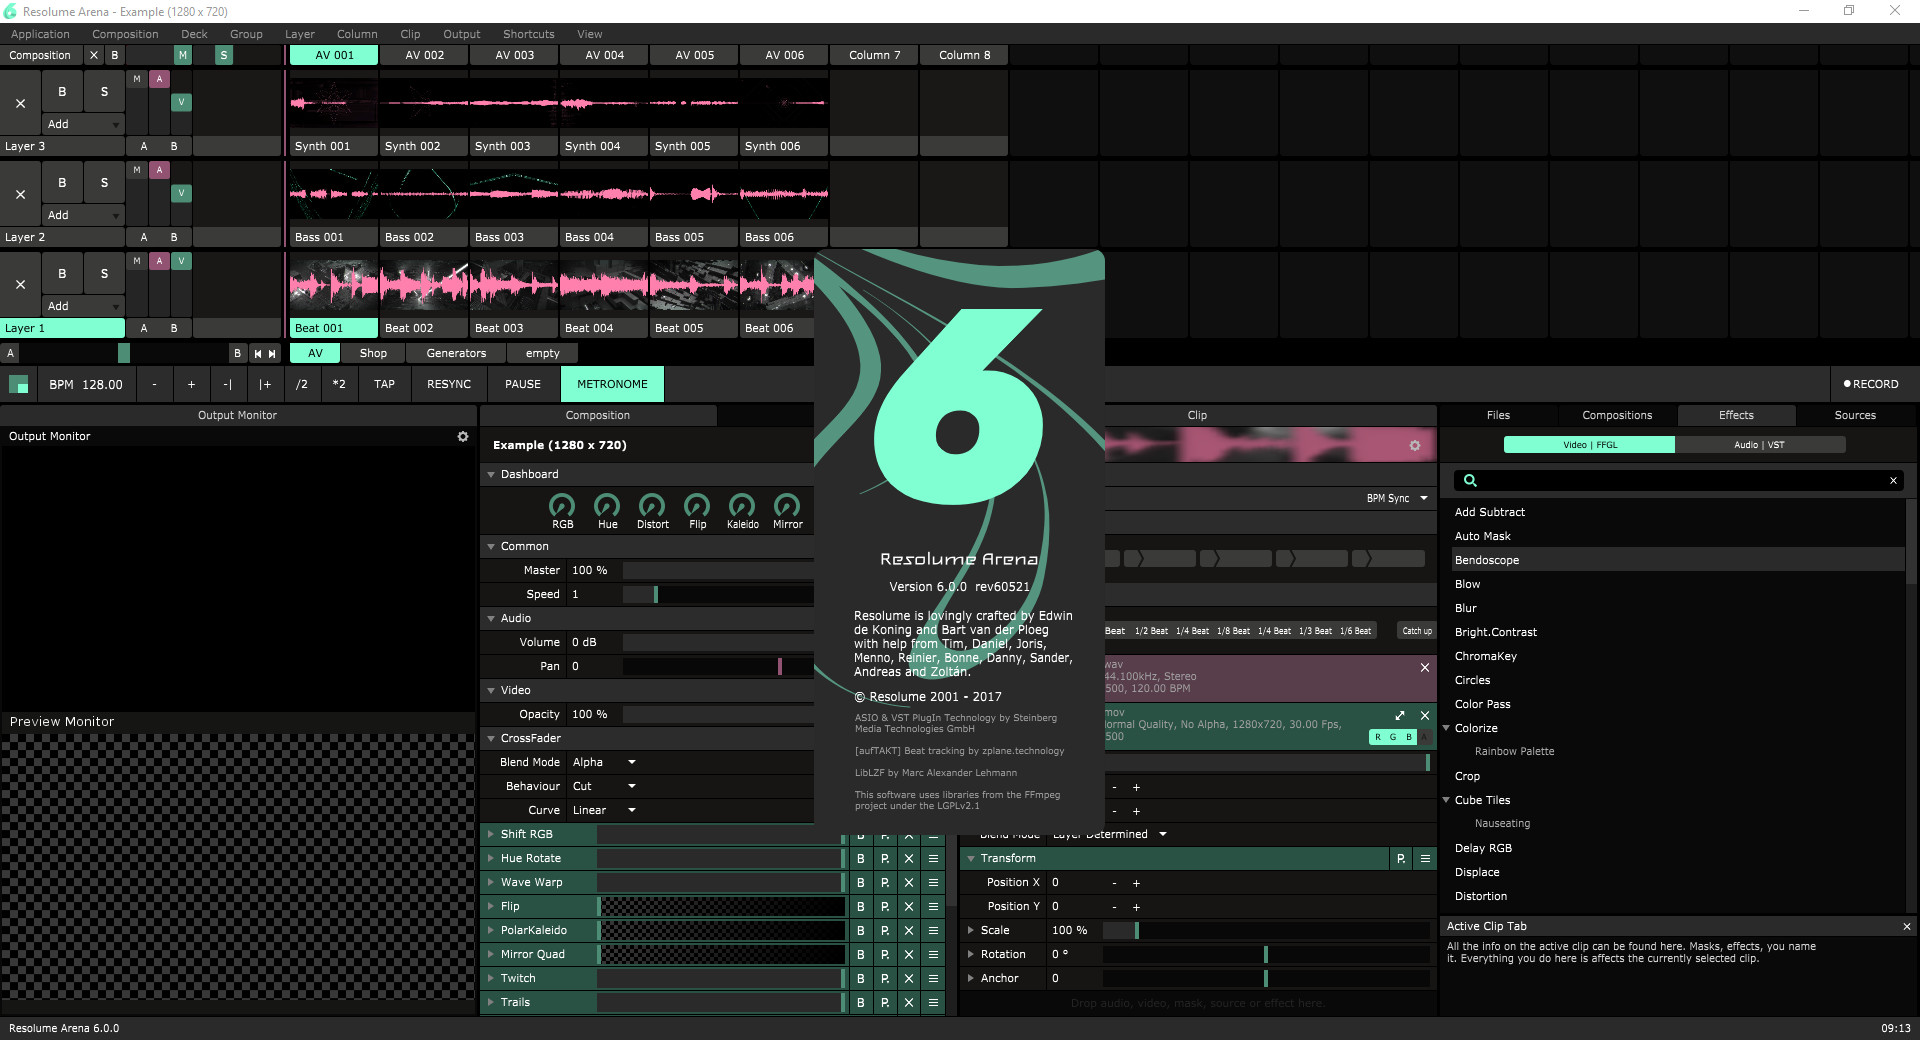The height and width of the screenshot is (1040, 1920).
Task: Collapse the Dashboard section
Action: (x=491, y=474)
